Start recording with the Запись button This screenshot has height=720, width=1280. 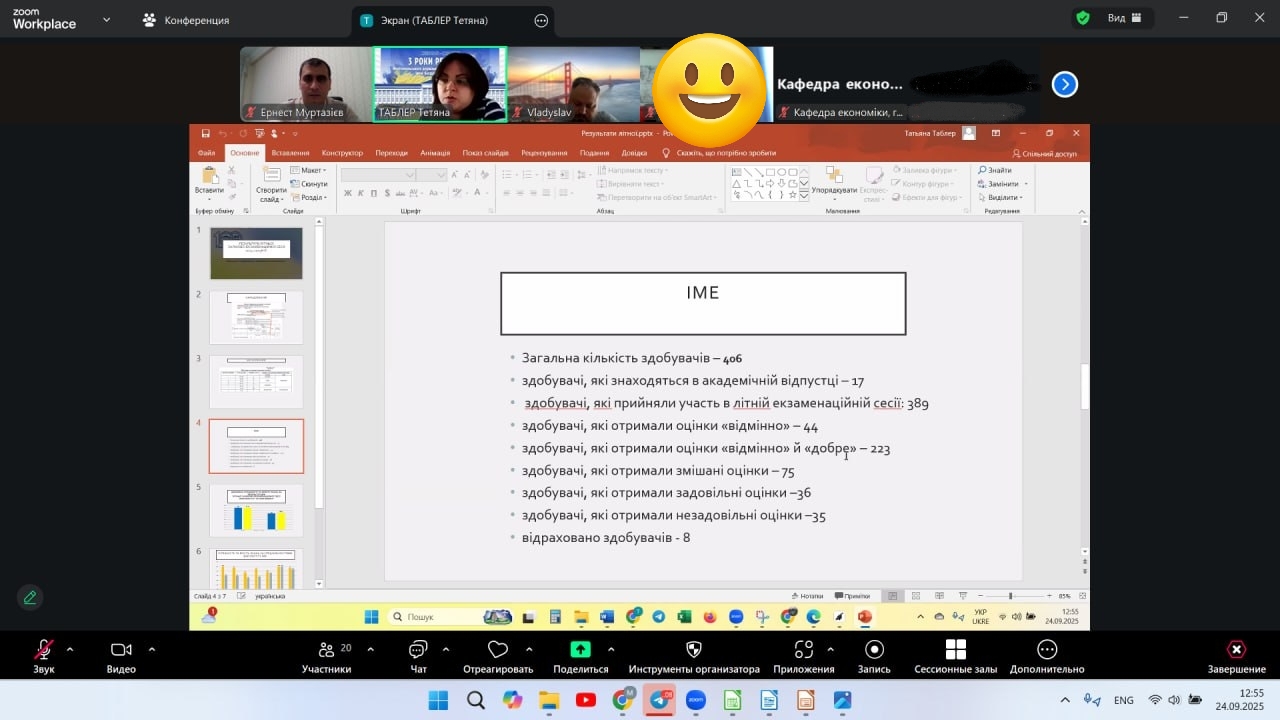coord(874,652)
